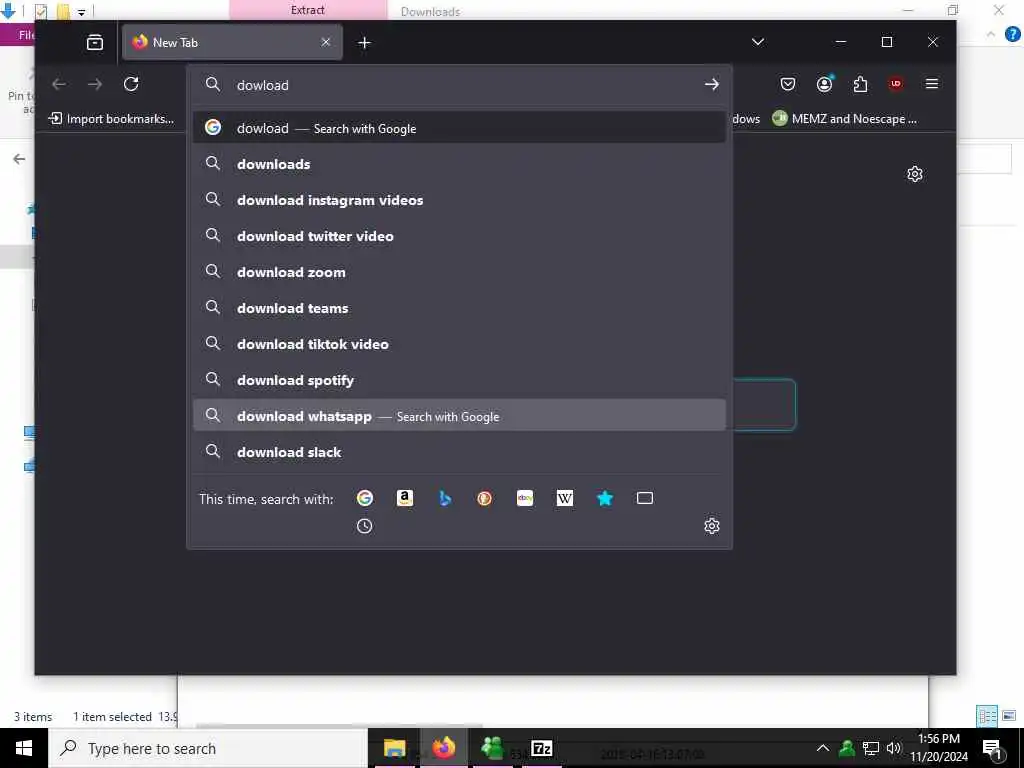The height and width of the screenshot is (768, 1024).
Task: Collapse the File Explorer ribbon chevron
Action: 991,35
